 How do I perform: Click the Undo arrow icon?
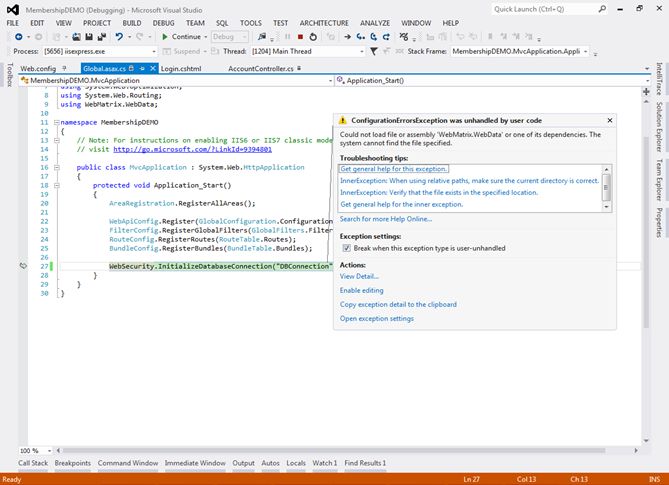coord(119,37)
